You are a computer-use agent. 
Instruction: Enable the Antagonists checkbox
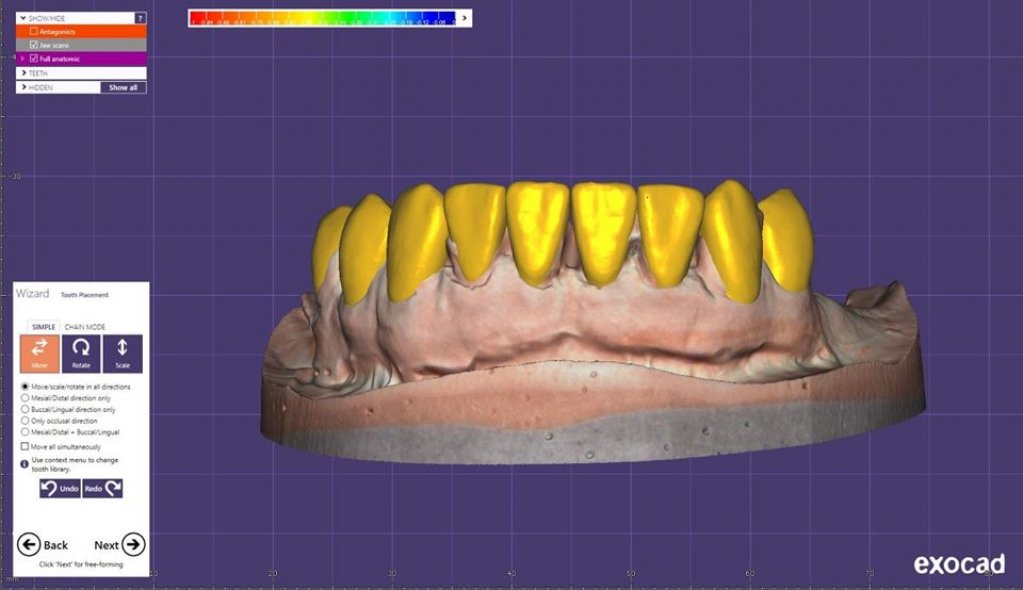coord(34,31)
